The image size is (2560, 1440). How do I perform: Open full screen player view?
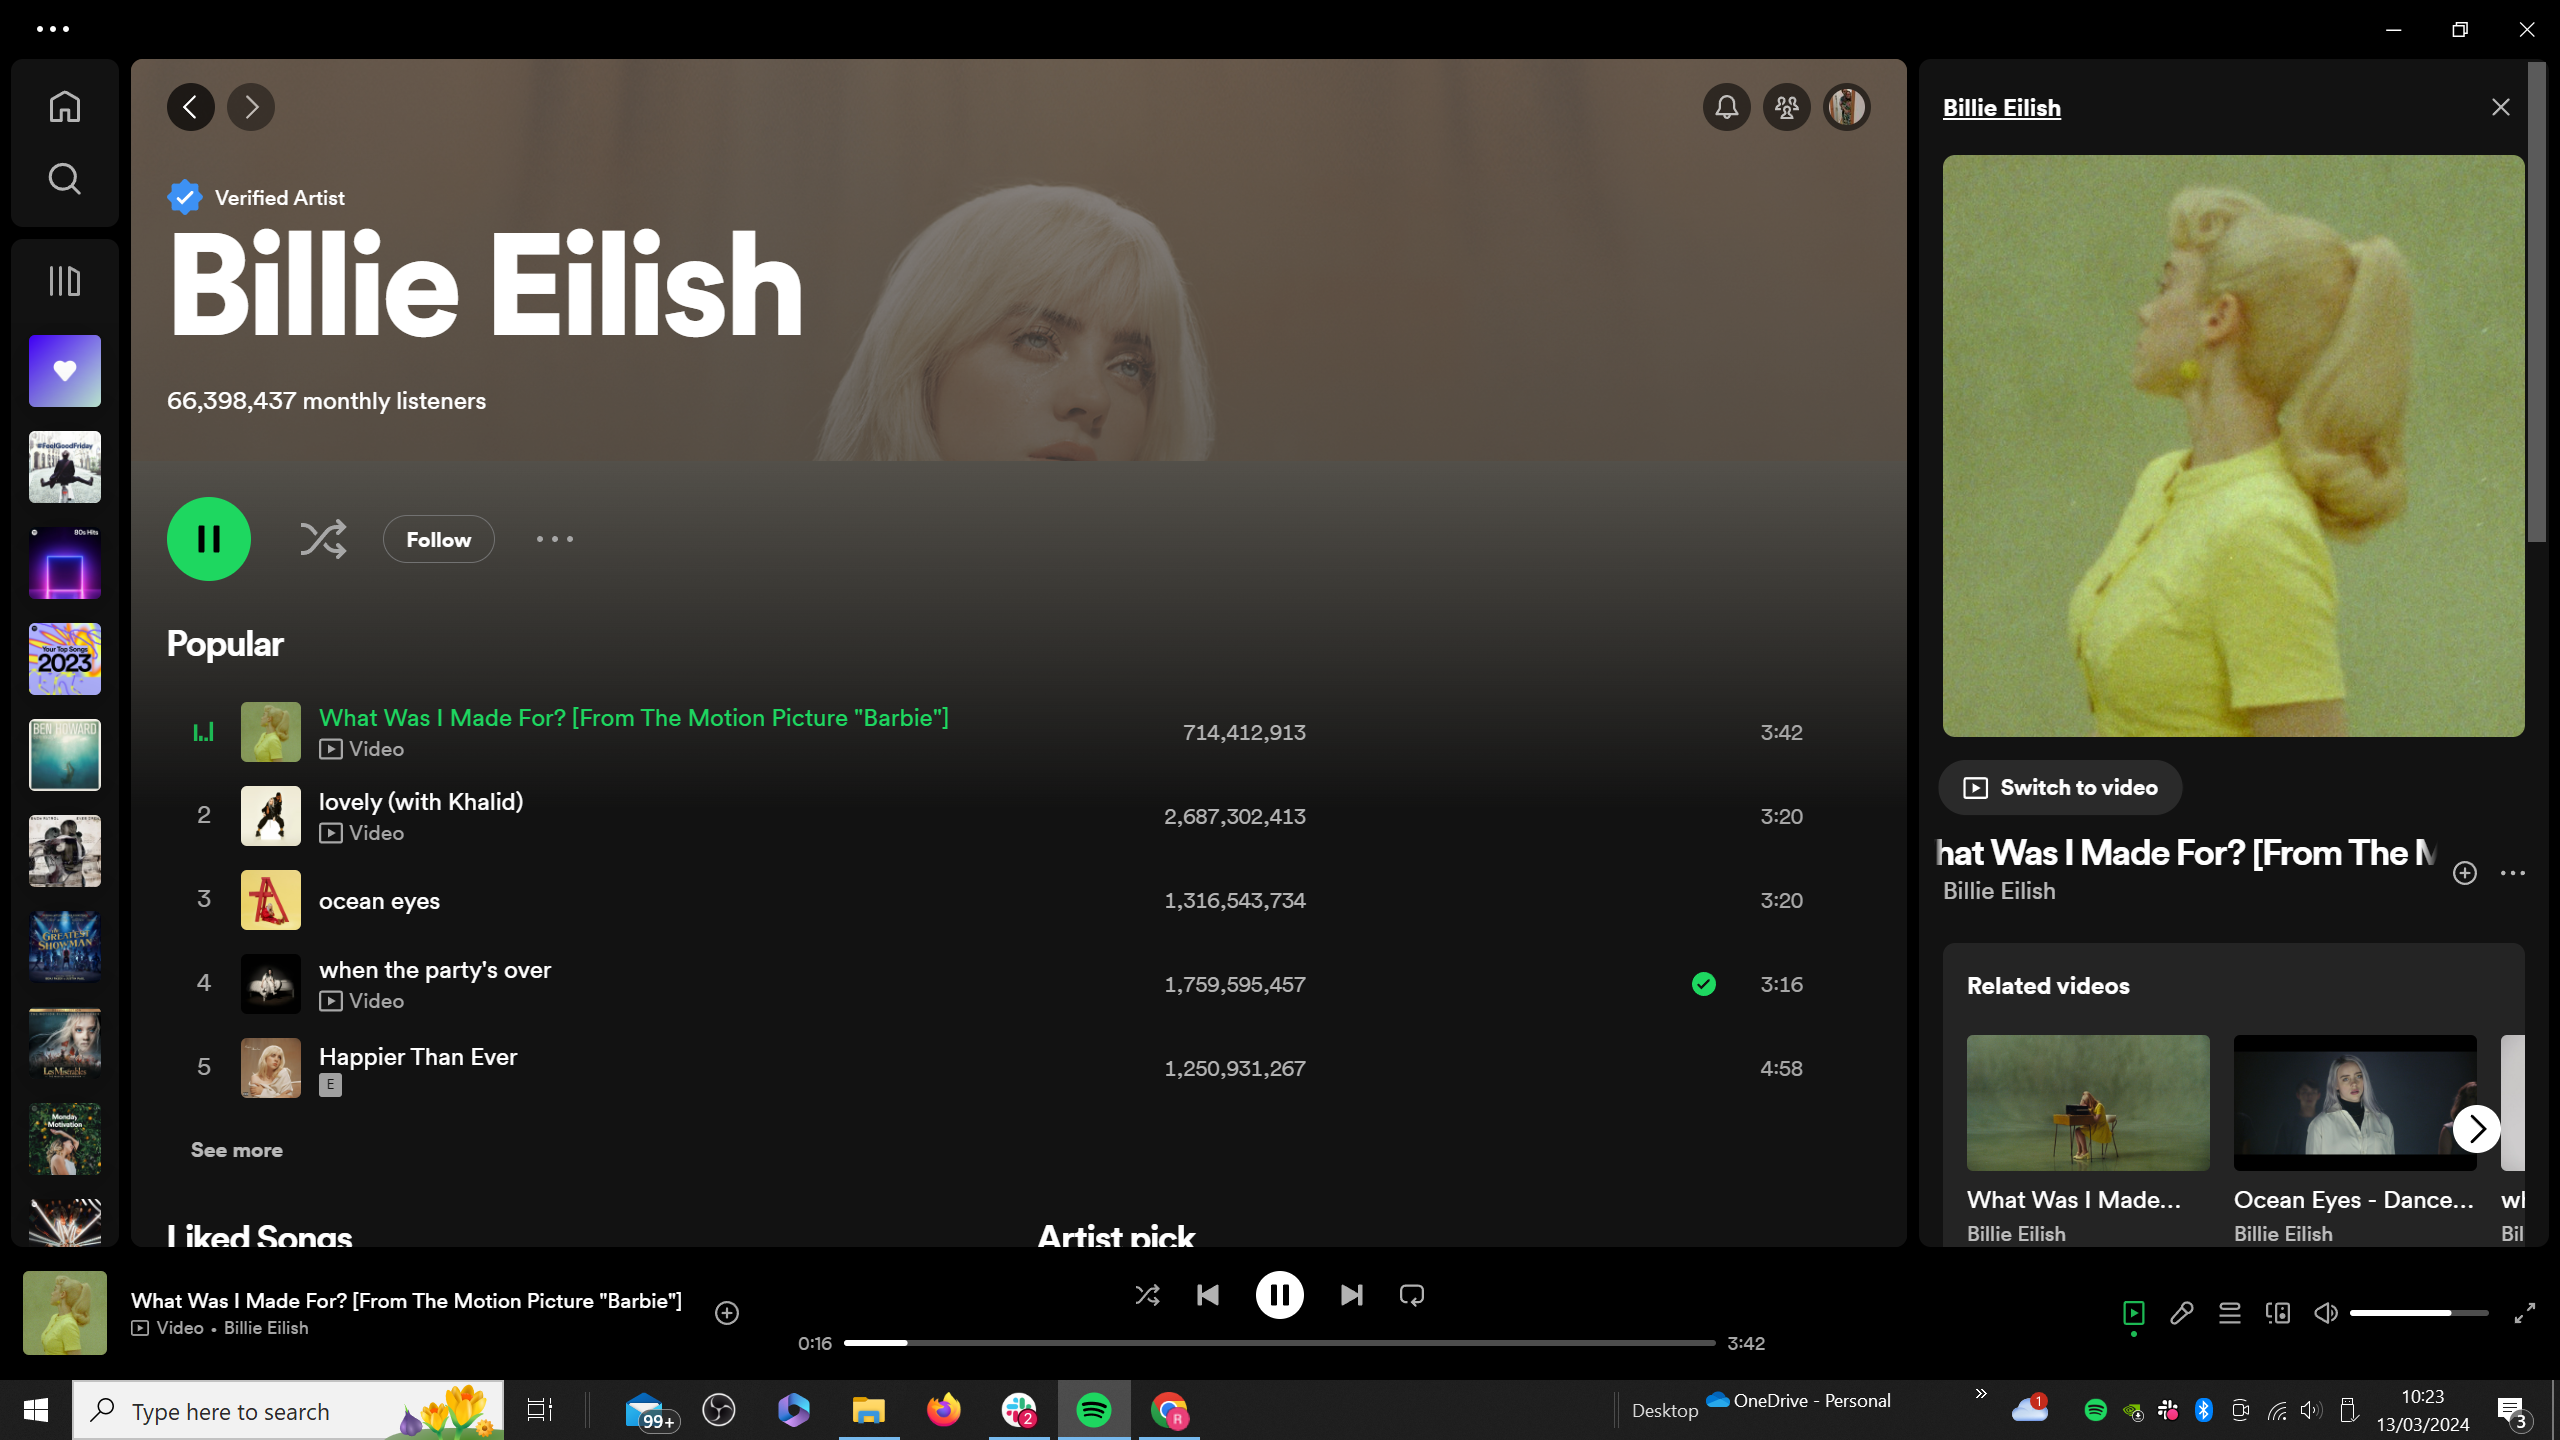pos(2525,1313)
